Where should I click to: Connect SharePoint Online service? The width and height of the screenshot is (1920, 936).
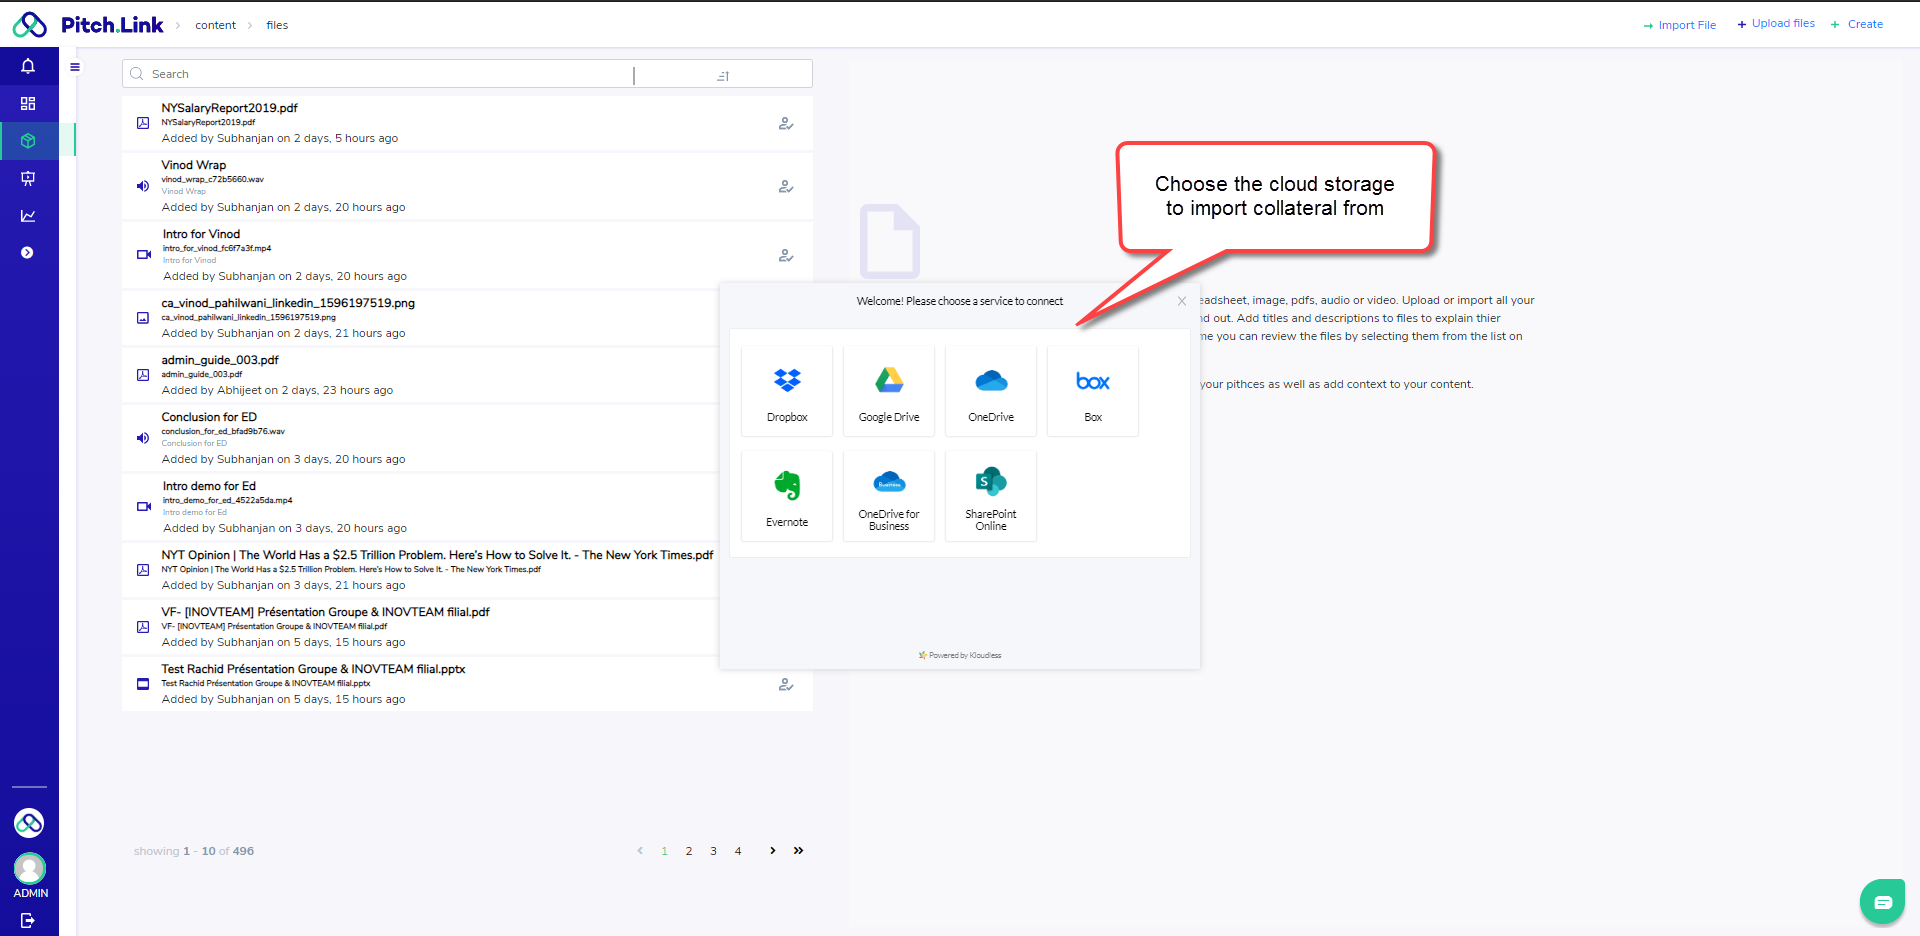click(991, 496)
